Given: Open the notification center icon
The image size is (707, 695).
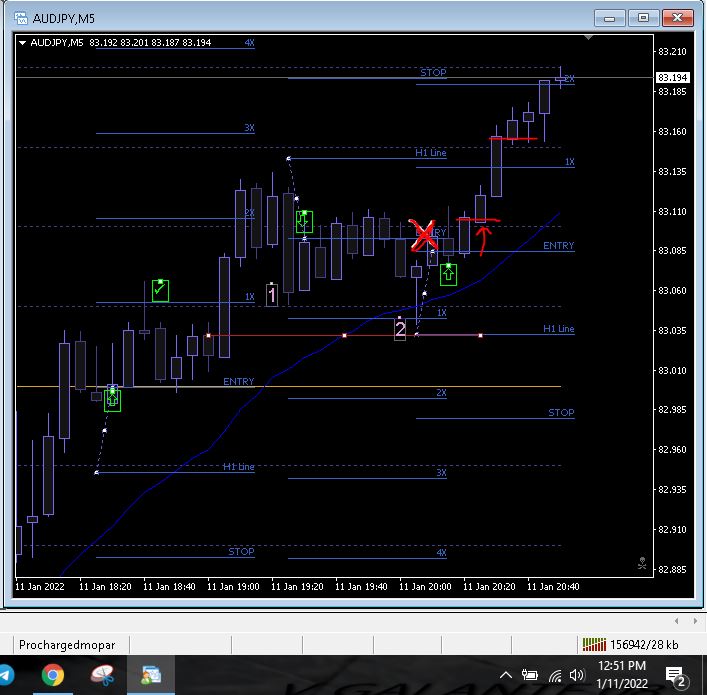Looking at the screenshot, I should (676, 676).
